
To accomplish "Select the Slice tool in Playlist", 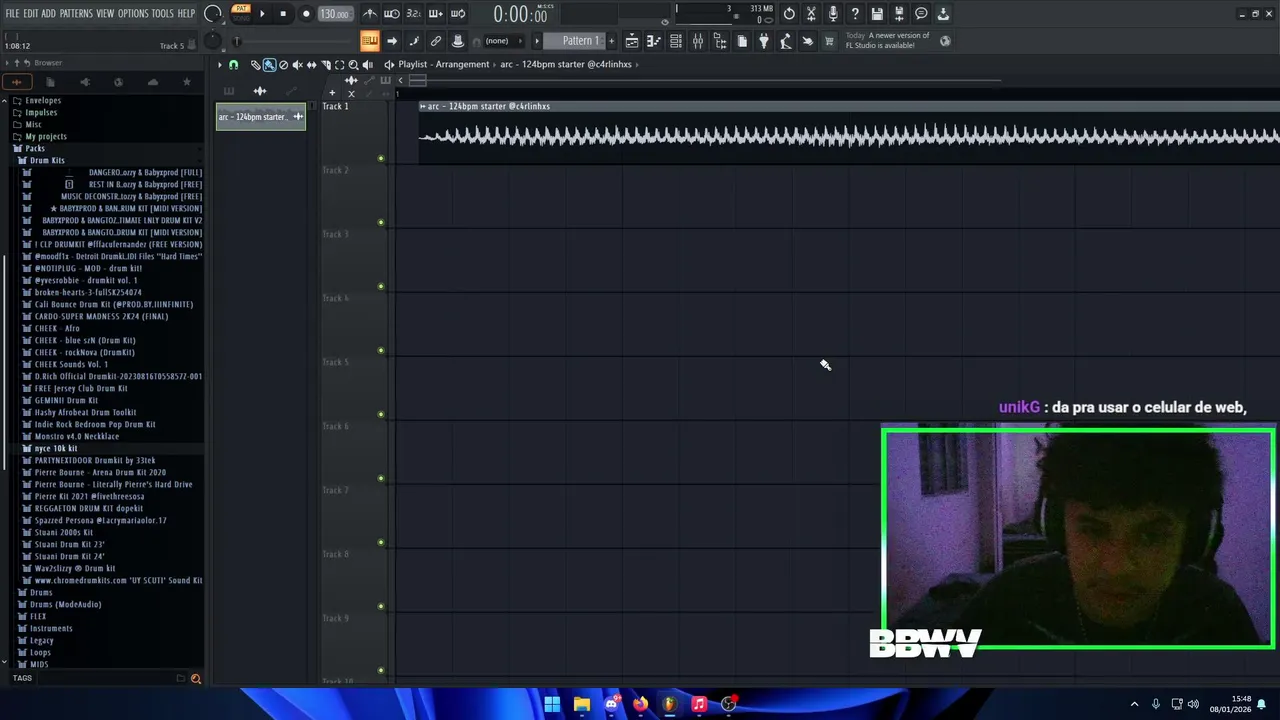I will [x=325, y=65].
